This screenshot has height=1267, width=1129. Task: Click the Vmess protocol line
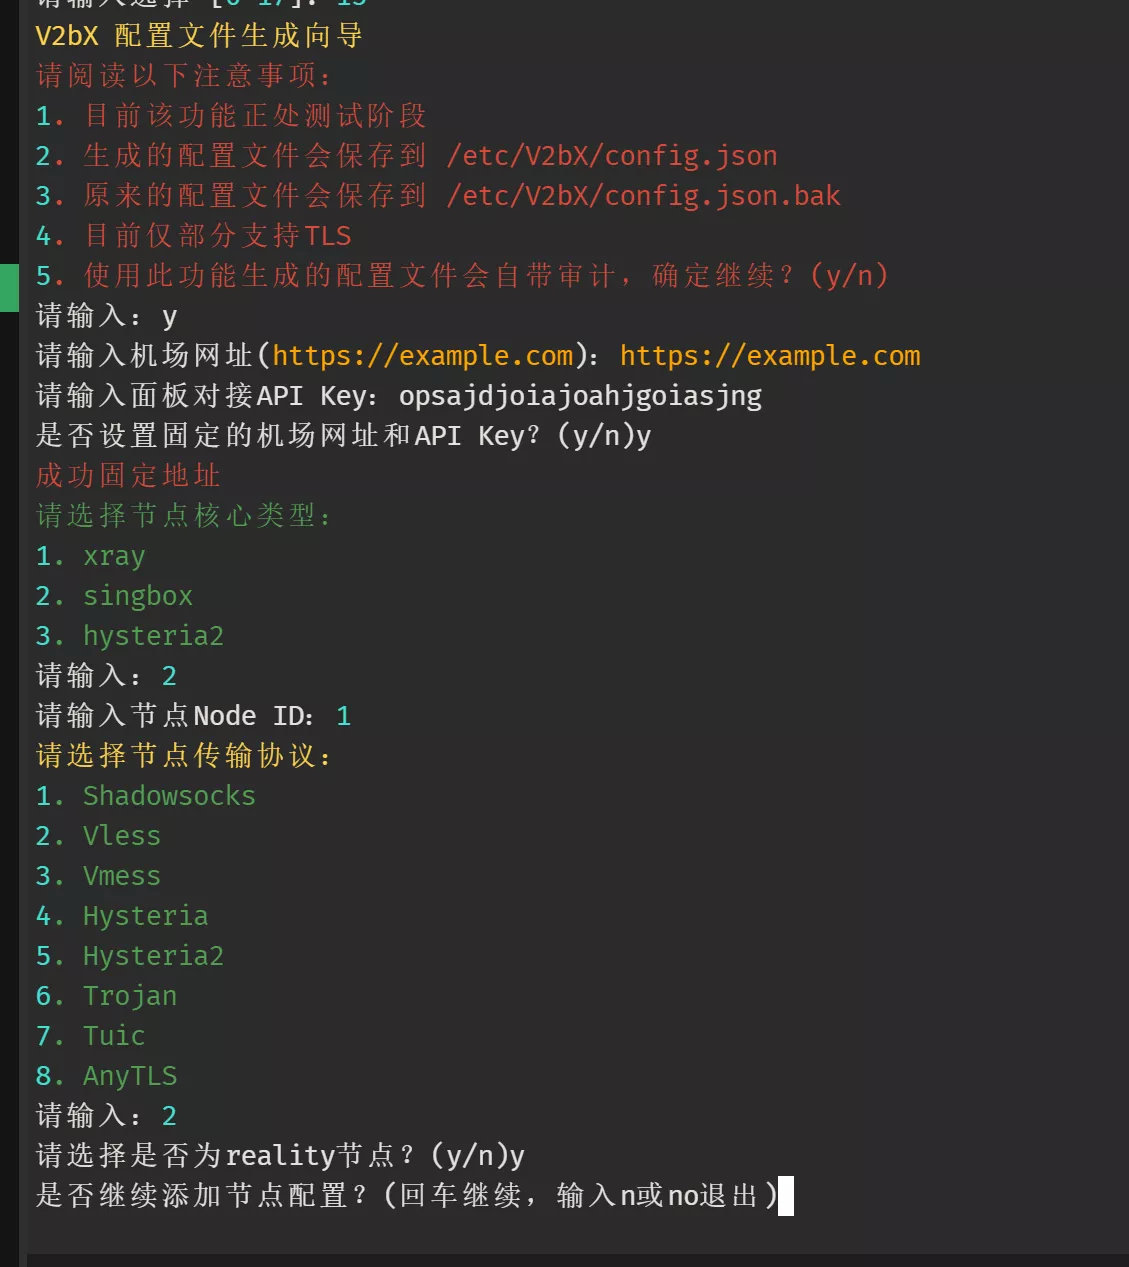tap(121, 876)
